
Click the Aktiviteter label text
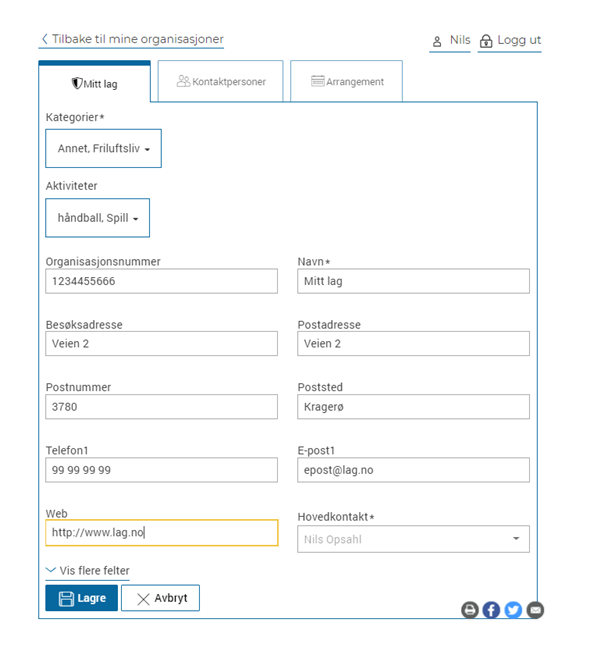tap(71, 186)
